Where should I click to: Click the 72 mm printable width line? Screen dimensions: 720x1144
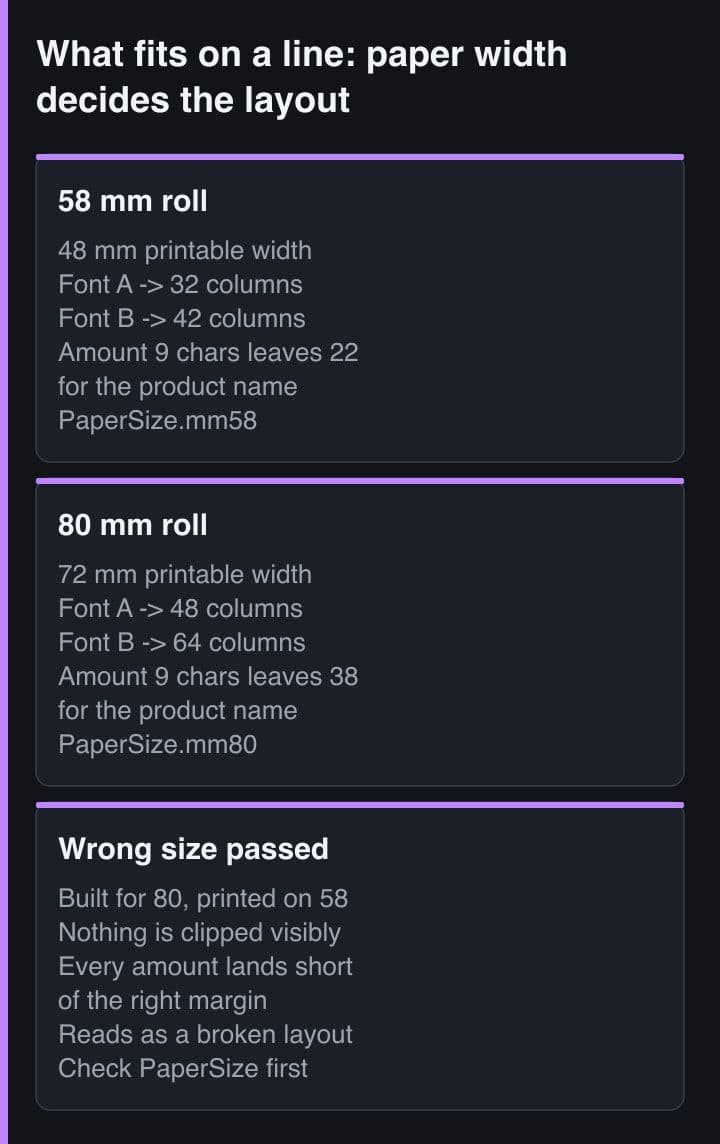185,574
